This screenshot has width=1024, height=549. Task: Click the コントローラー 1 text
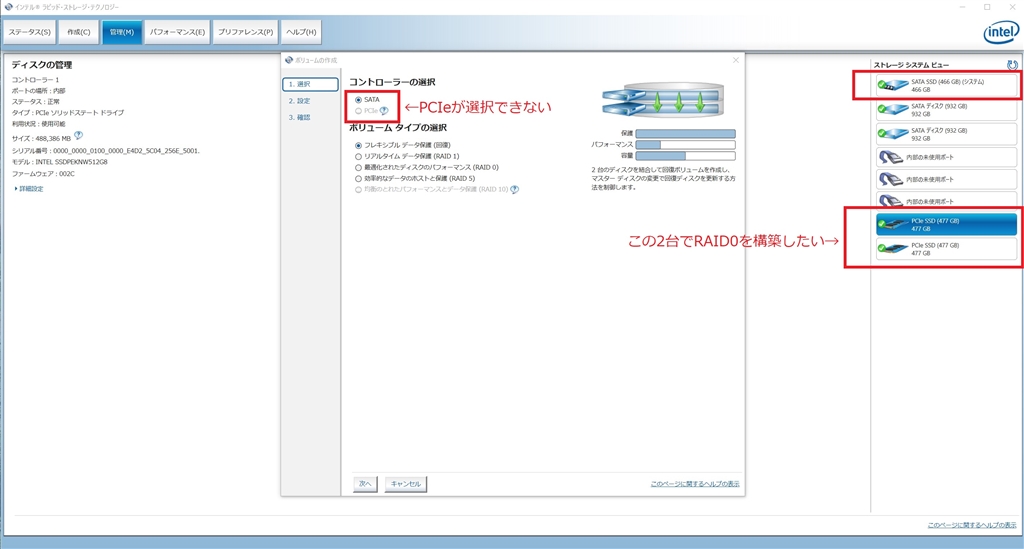tap(35, 80)
